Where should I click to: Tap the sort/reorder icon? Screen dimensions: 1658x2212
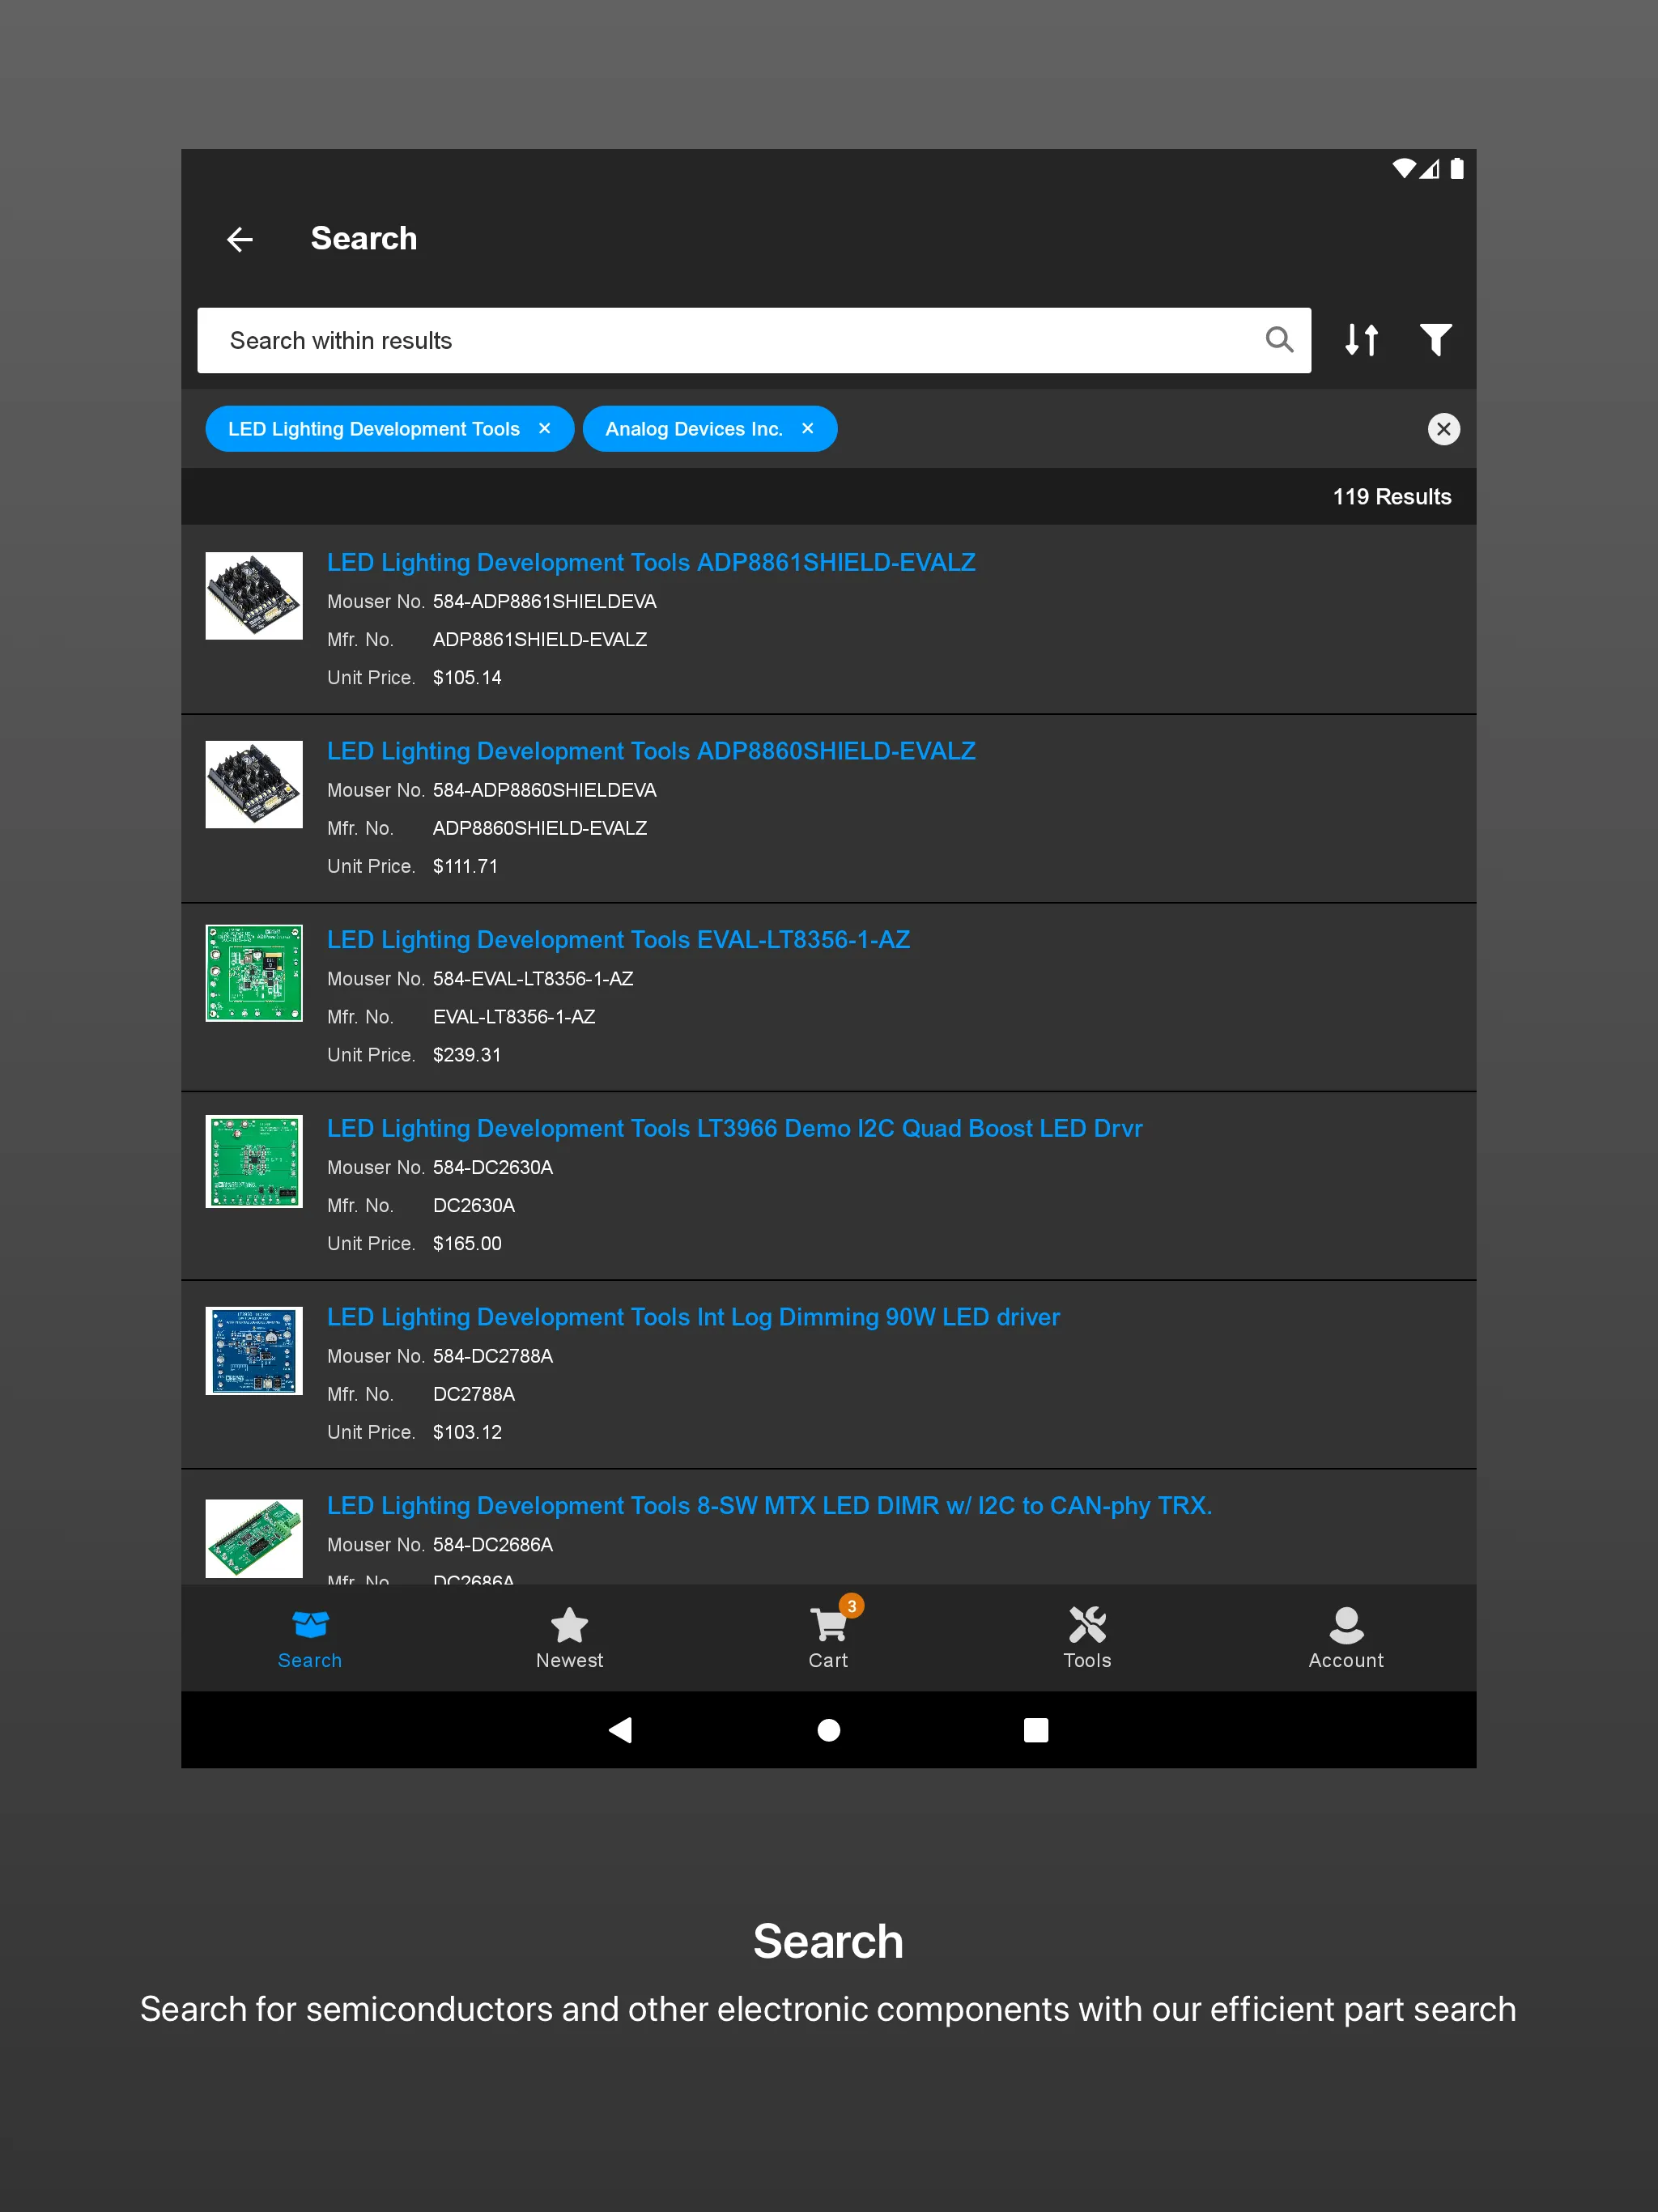[1362, 339]
